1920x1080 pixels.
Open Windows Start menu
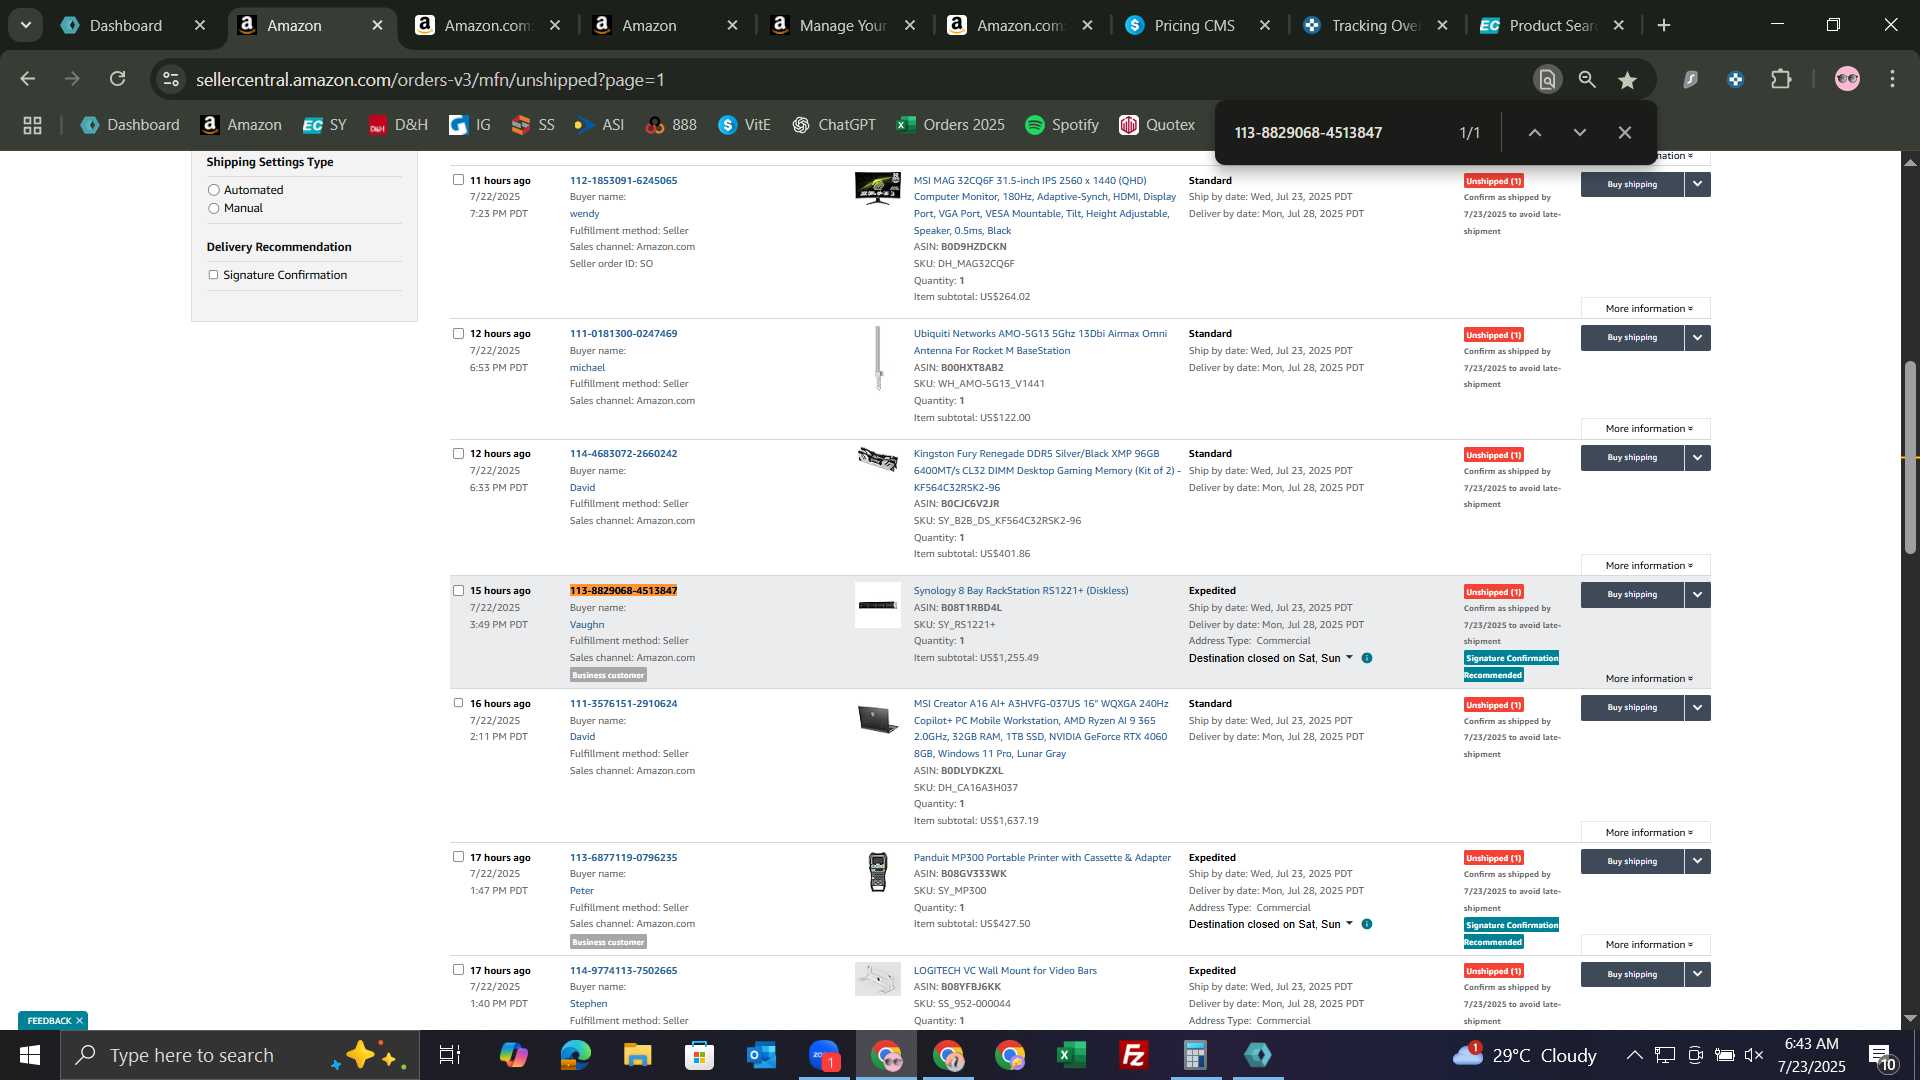(29, 1055)
